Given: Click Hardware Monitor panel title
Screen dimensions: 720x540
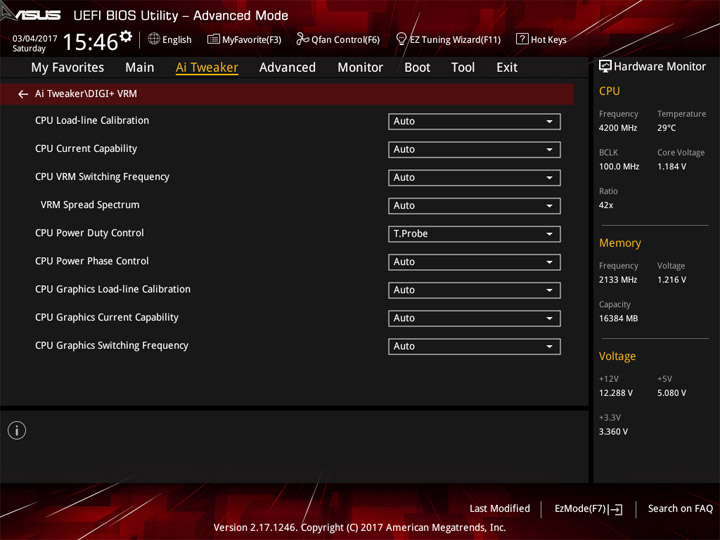Looking at the screenshot, I should pyautogui.click(x=660, y=67).
